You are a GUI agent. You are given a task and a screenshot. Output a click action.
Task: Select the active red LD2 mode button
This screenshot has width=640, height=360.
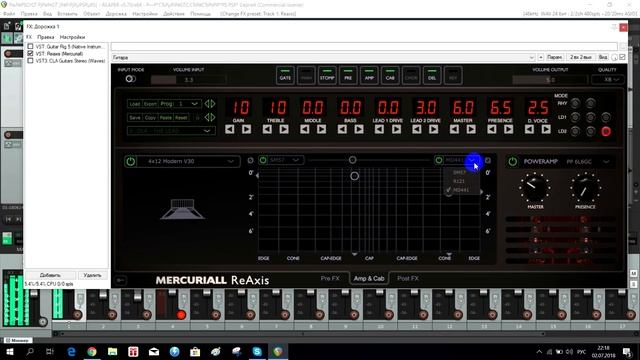pyautogui.click(x=606, y=131)
